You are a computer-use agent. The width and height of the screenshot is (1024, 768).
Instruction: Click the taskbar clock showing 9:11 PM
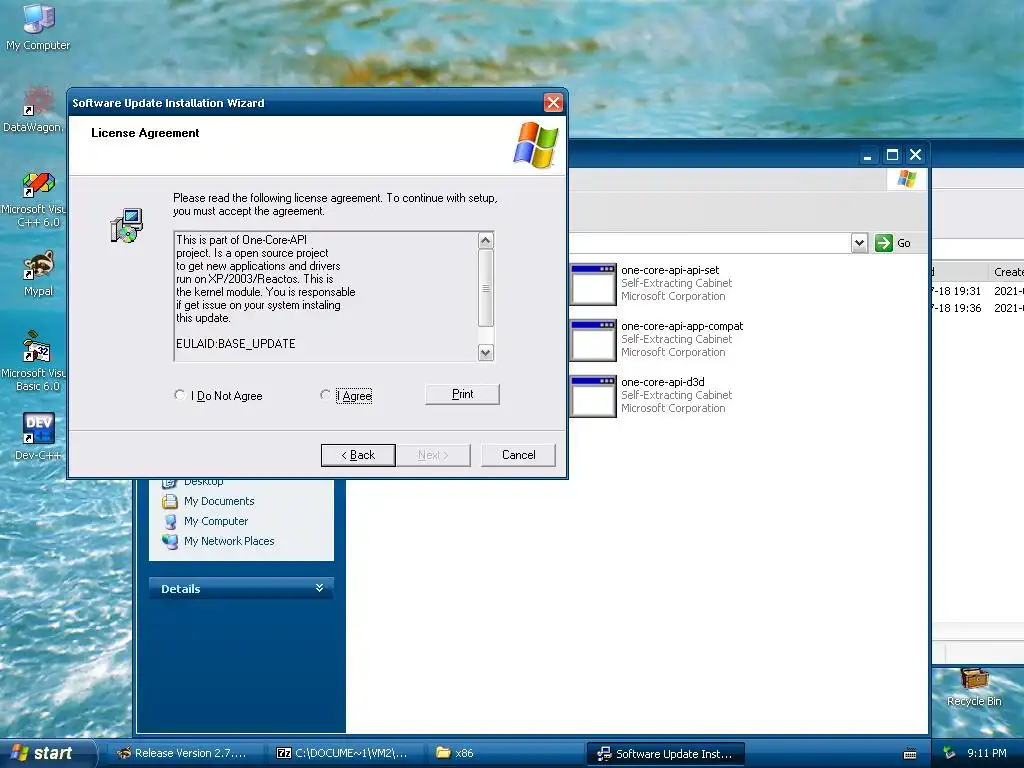(x=987, y=753)
